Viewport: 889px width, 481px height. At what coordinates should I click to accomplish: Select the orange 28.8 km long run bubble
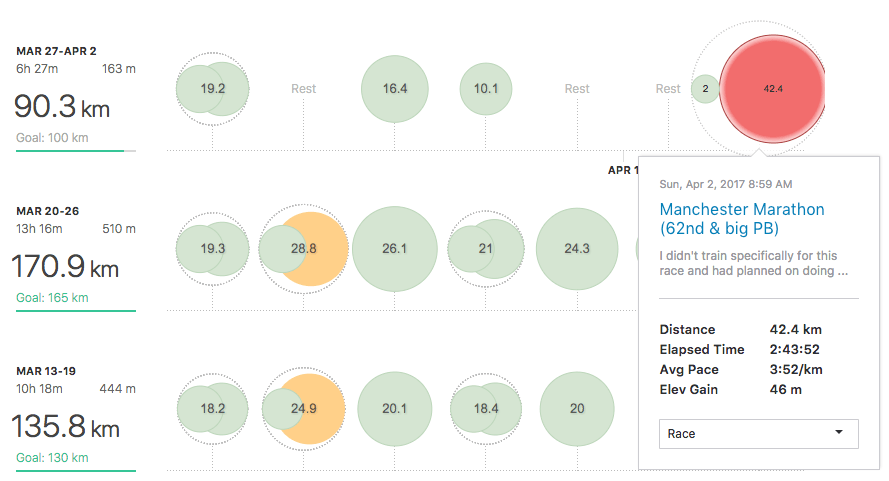[312, 249]
